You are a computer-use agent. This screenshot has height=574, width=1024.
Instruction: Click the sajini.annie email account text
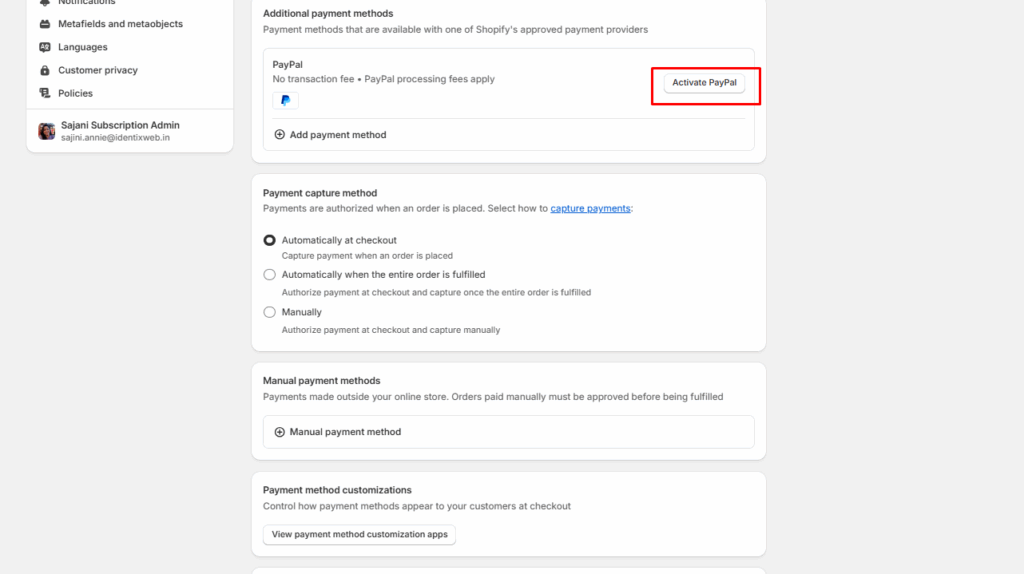tap(115, 138)
